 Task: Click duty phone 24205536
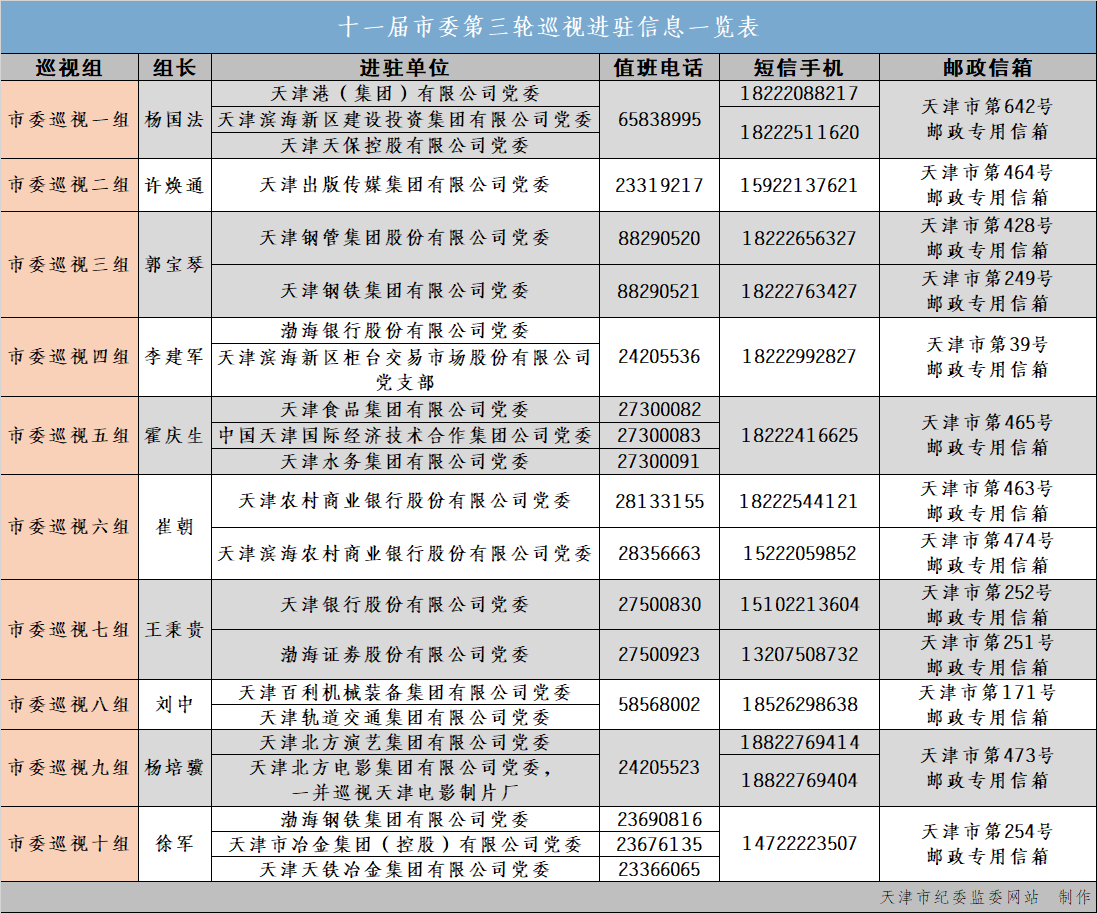click(x=659, y=357)
